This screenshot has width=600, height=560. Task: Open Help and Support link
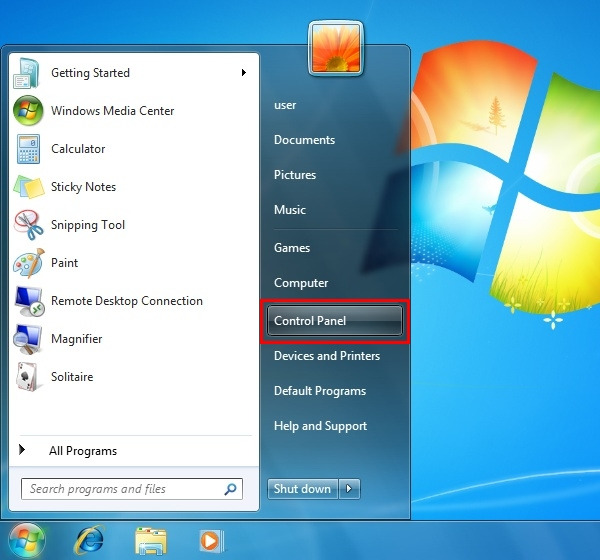tap(320, 426)
